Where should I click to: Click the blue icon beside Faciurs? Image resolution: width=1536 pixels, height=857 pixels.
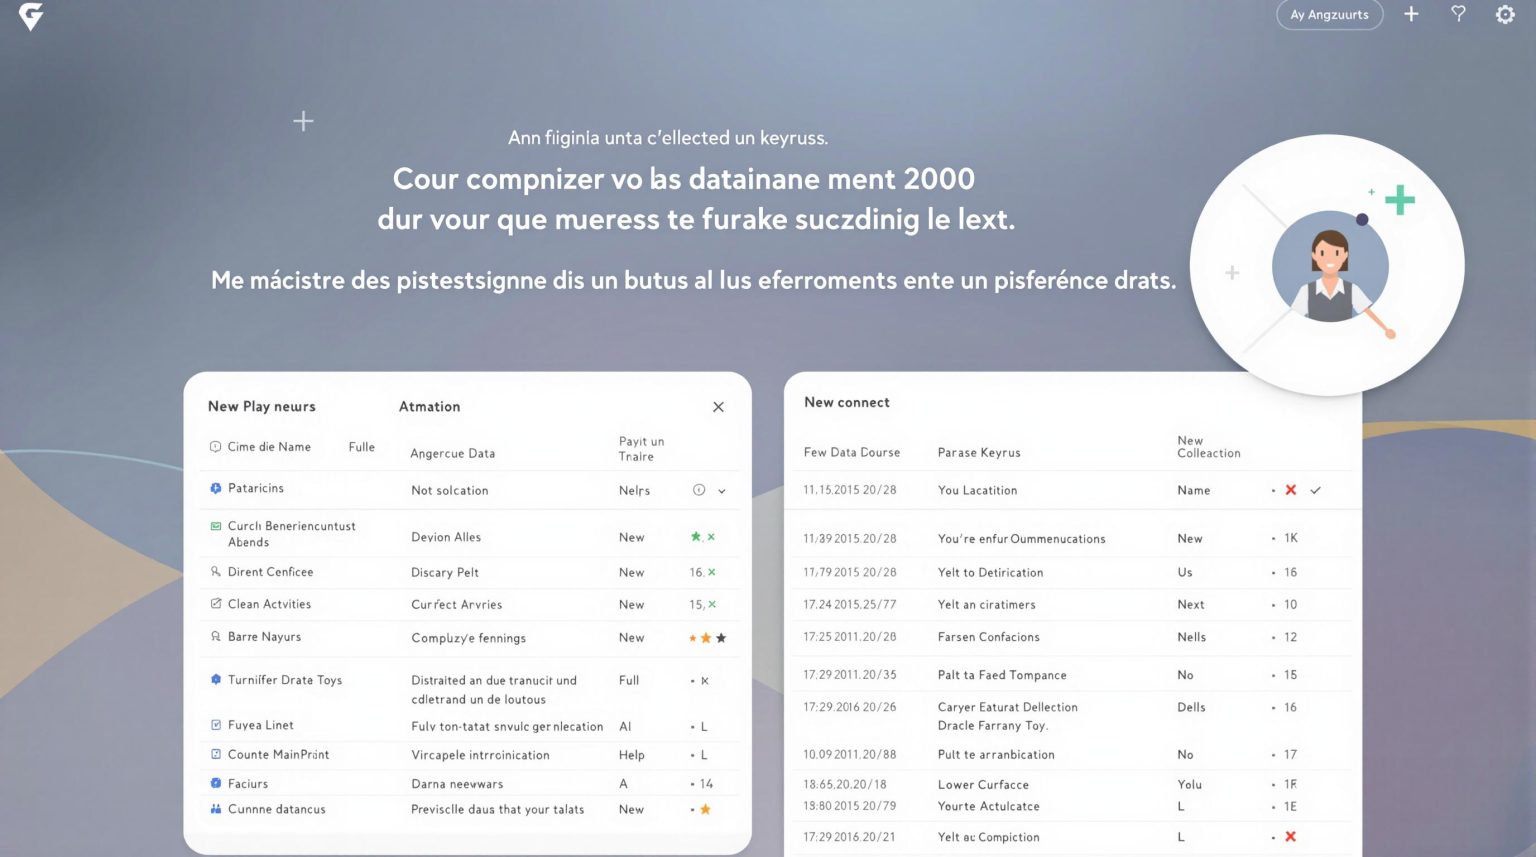point(215,783)
